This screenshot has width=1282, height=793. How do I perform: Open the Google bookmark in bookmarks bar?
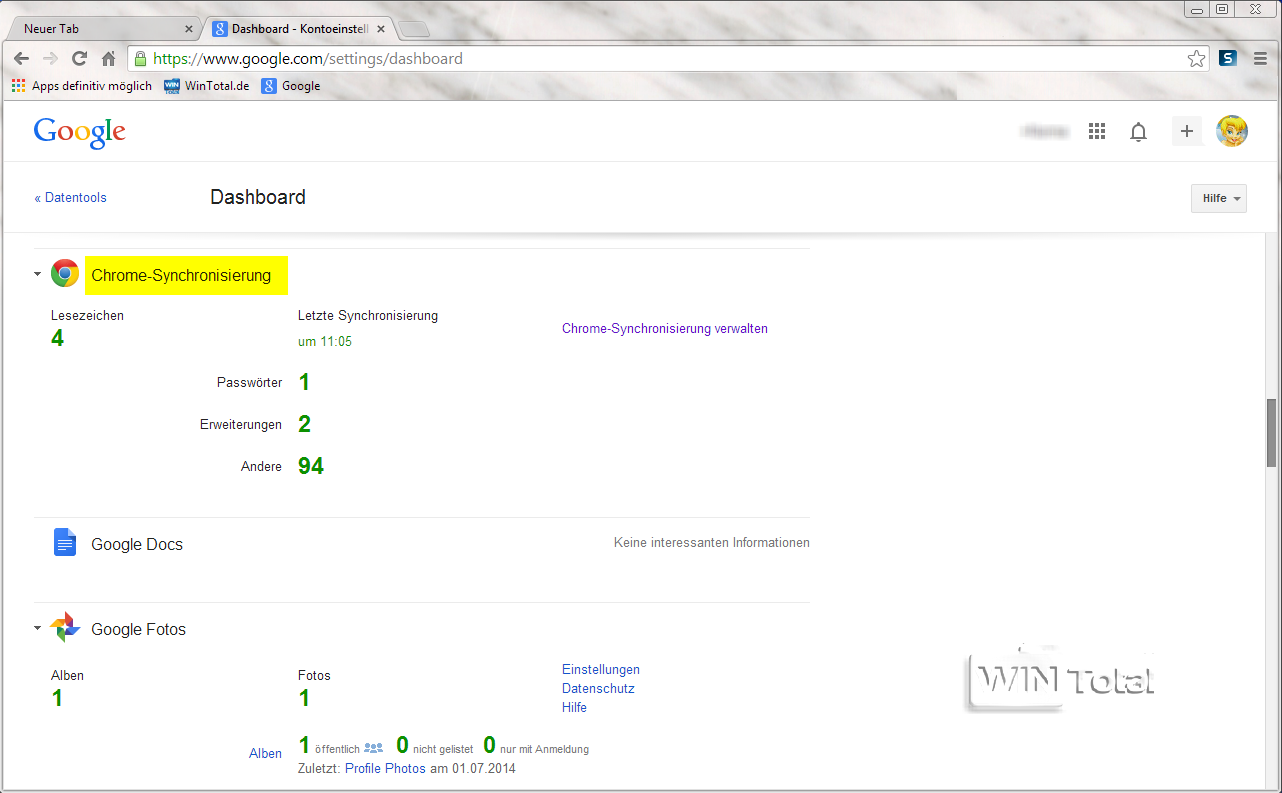(291, 86)
